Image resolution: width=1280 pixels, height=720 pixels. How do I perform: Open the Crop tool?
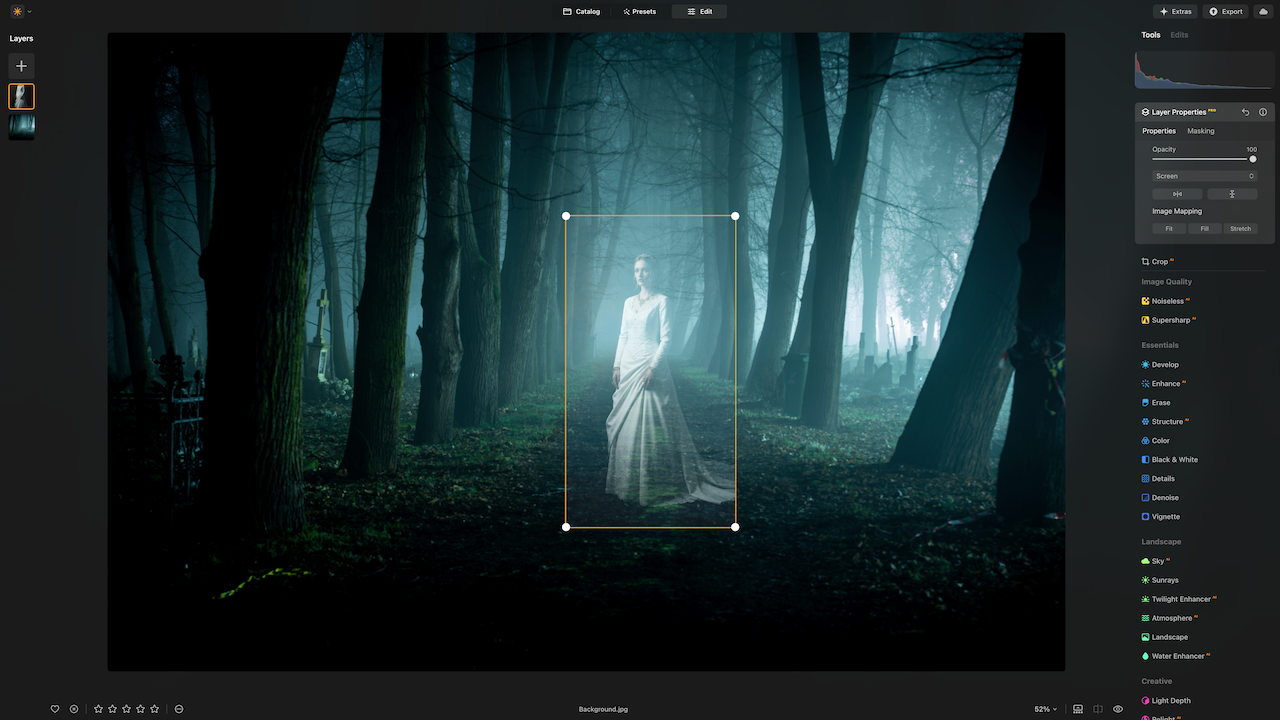point(1158,262)
